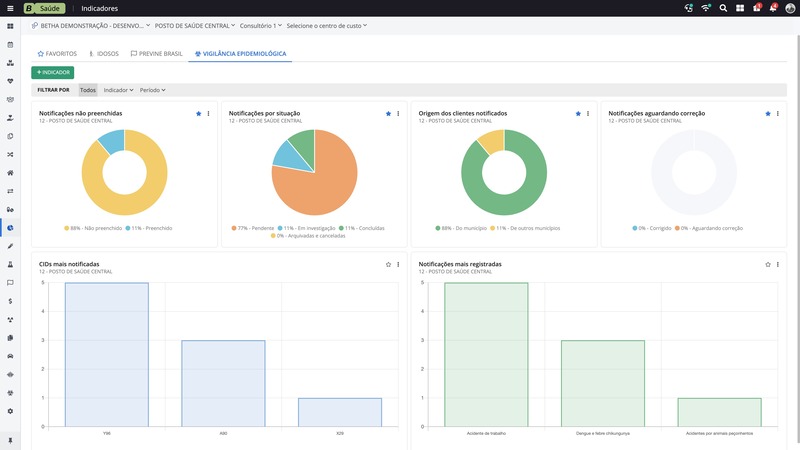The height and width of the screenshot is (450, 800).
Task: Open the POSTO DE SAÚDE CENTRAL dropdown
Action: tap(196, 25)
